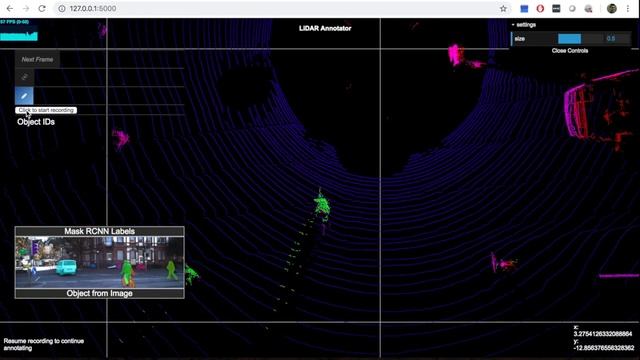This screenshot has height=360, width=640.
Task: Open the Chrome profile avatar
Action: (611, 9)
